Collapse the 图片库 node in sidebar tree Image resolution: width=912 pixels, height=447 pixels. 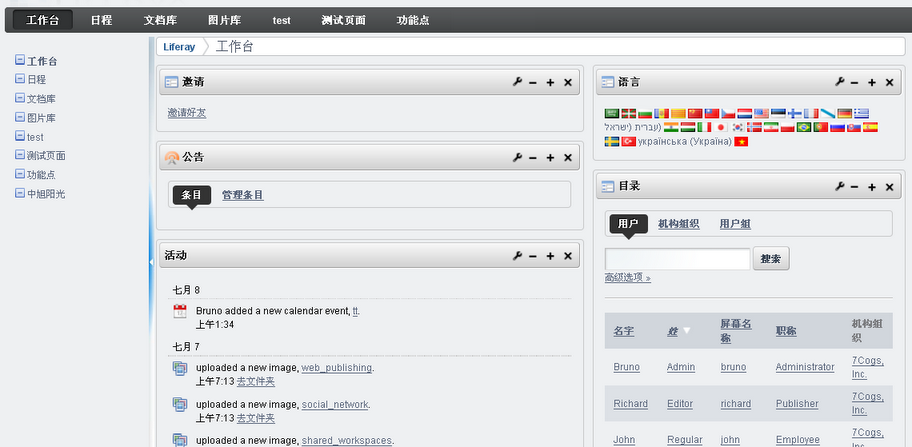20,117
